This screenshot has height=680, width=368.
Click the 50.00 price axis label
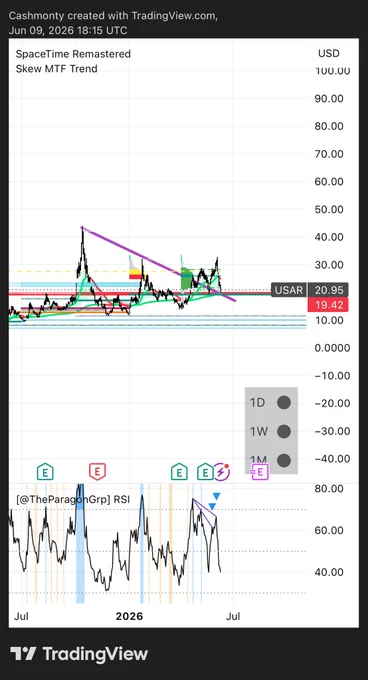(x=329, y=209)
